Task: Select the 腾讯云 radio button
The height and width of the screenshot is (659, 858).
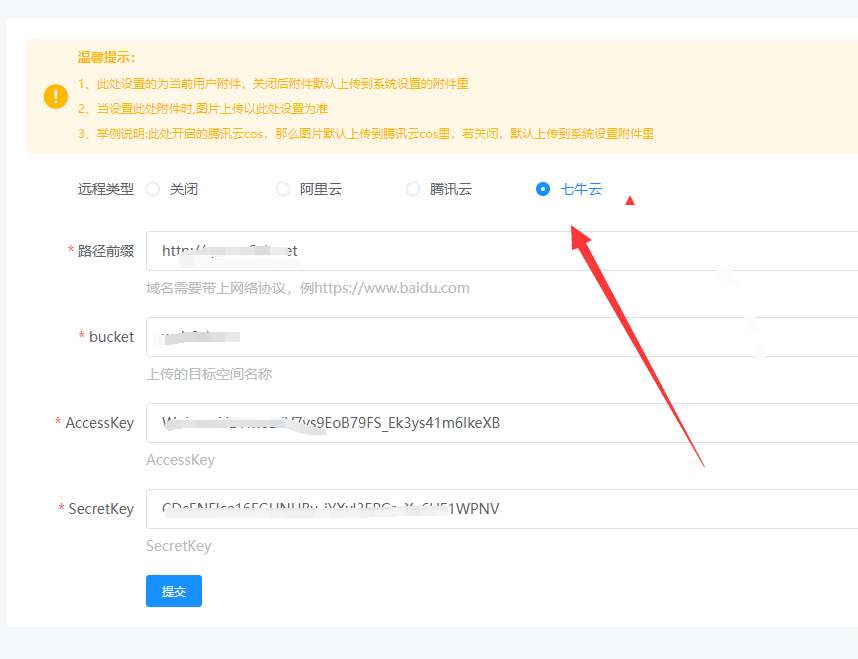Action: 413,189
